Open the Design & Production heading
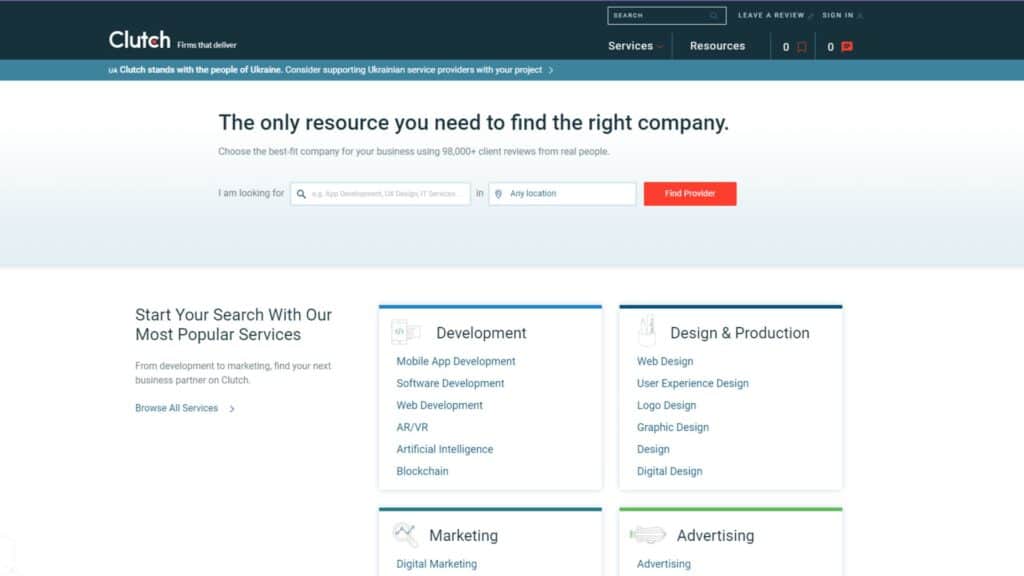Viewport: 1024px width, 576px height. coord(739,333)
